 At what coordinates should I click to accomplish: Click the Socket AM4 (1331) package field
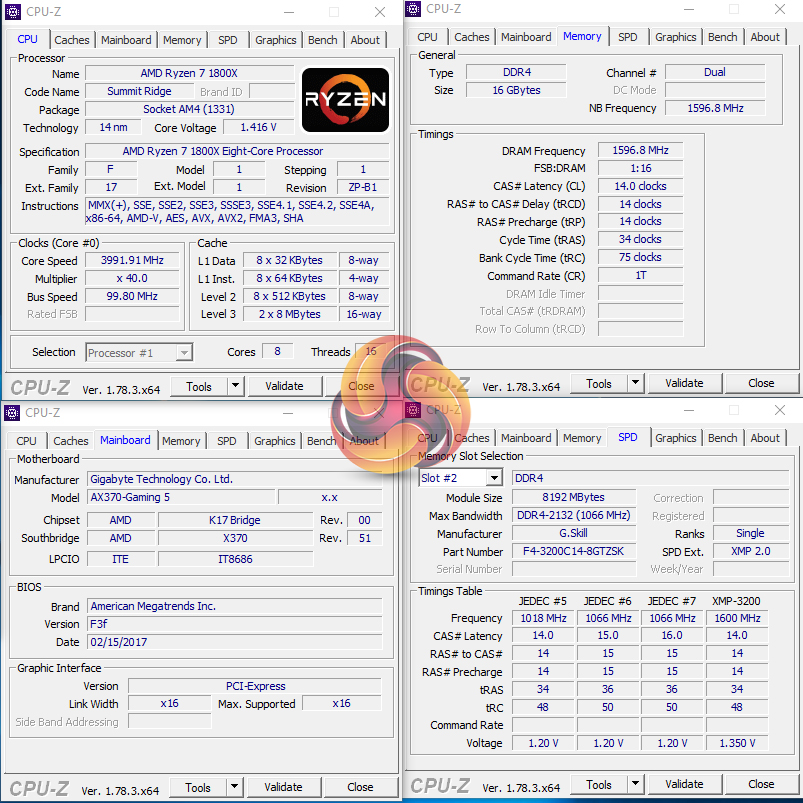pyautogui.click(x=189, y=109)
